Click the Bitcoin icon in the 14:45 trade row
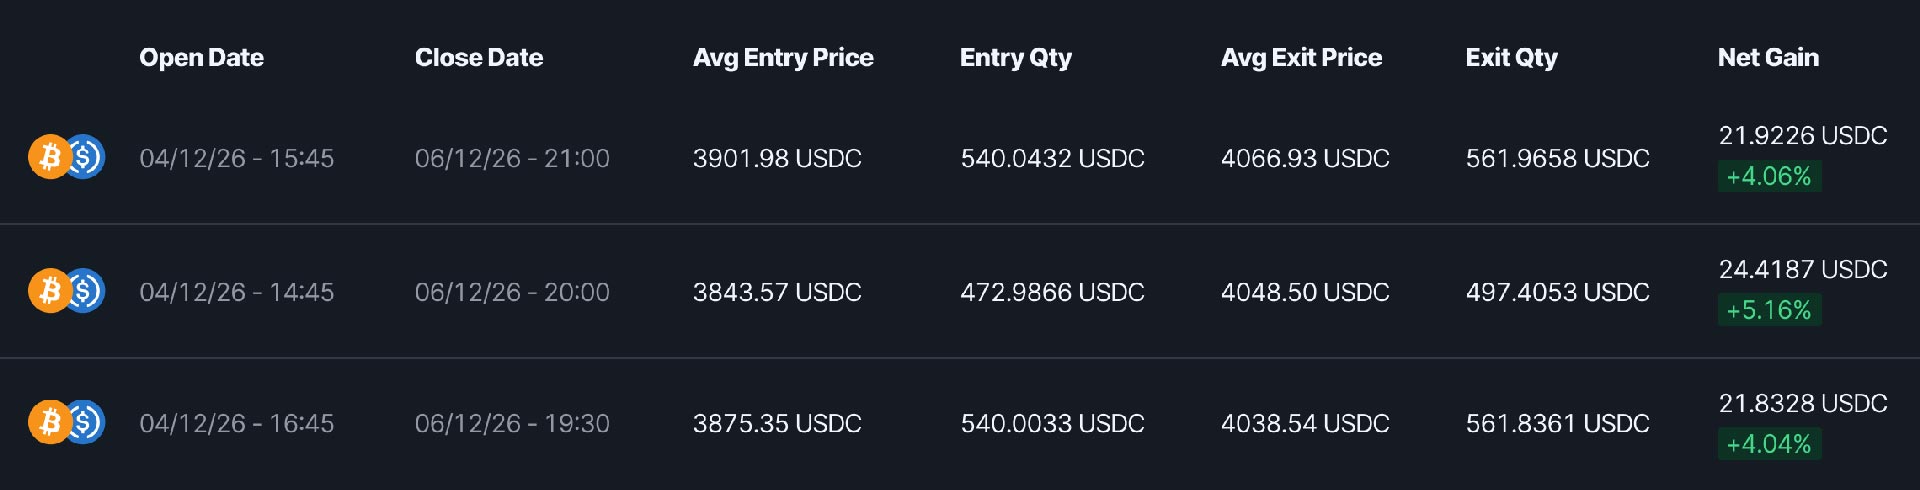Viewport: 1920px width, 490px height. tap(49, 291)
